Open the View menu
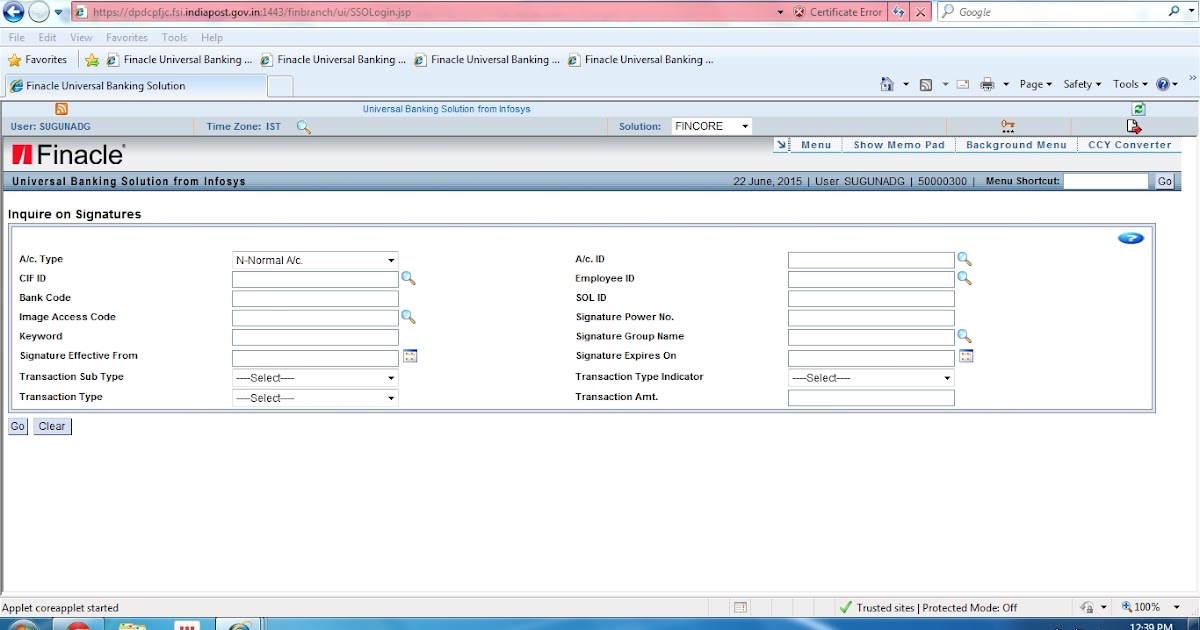 pos(81,38)
